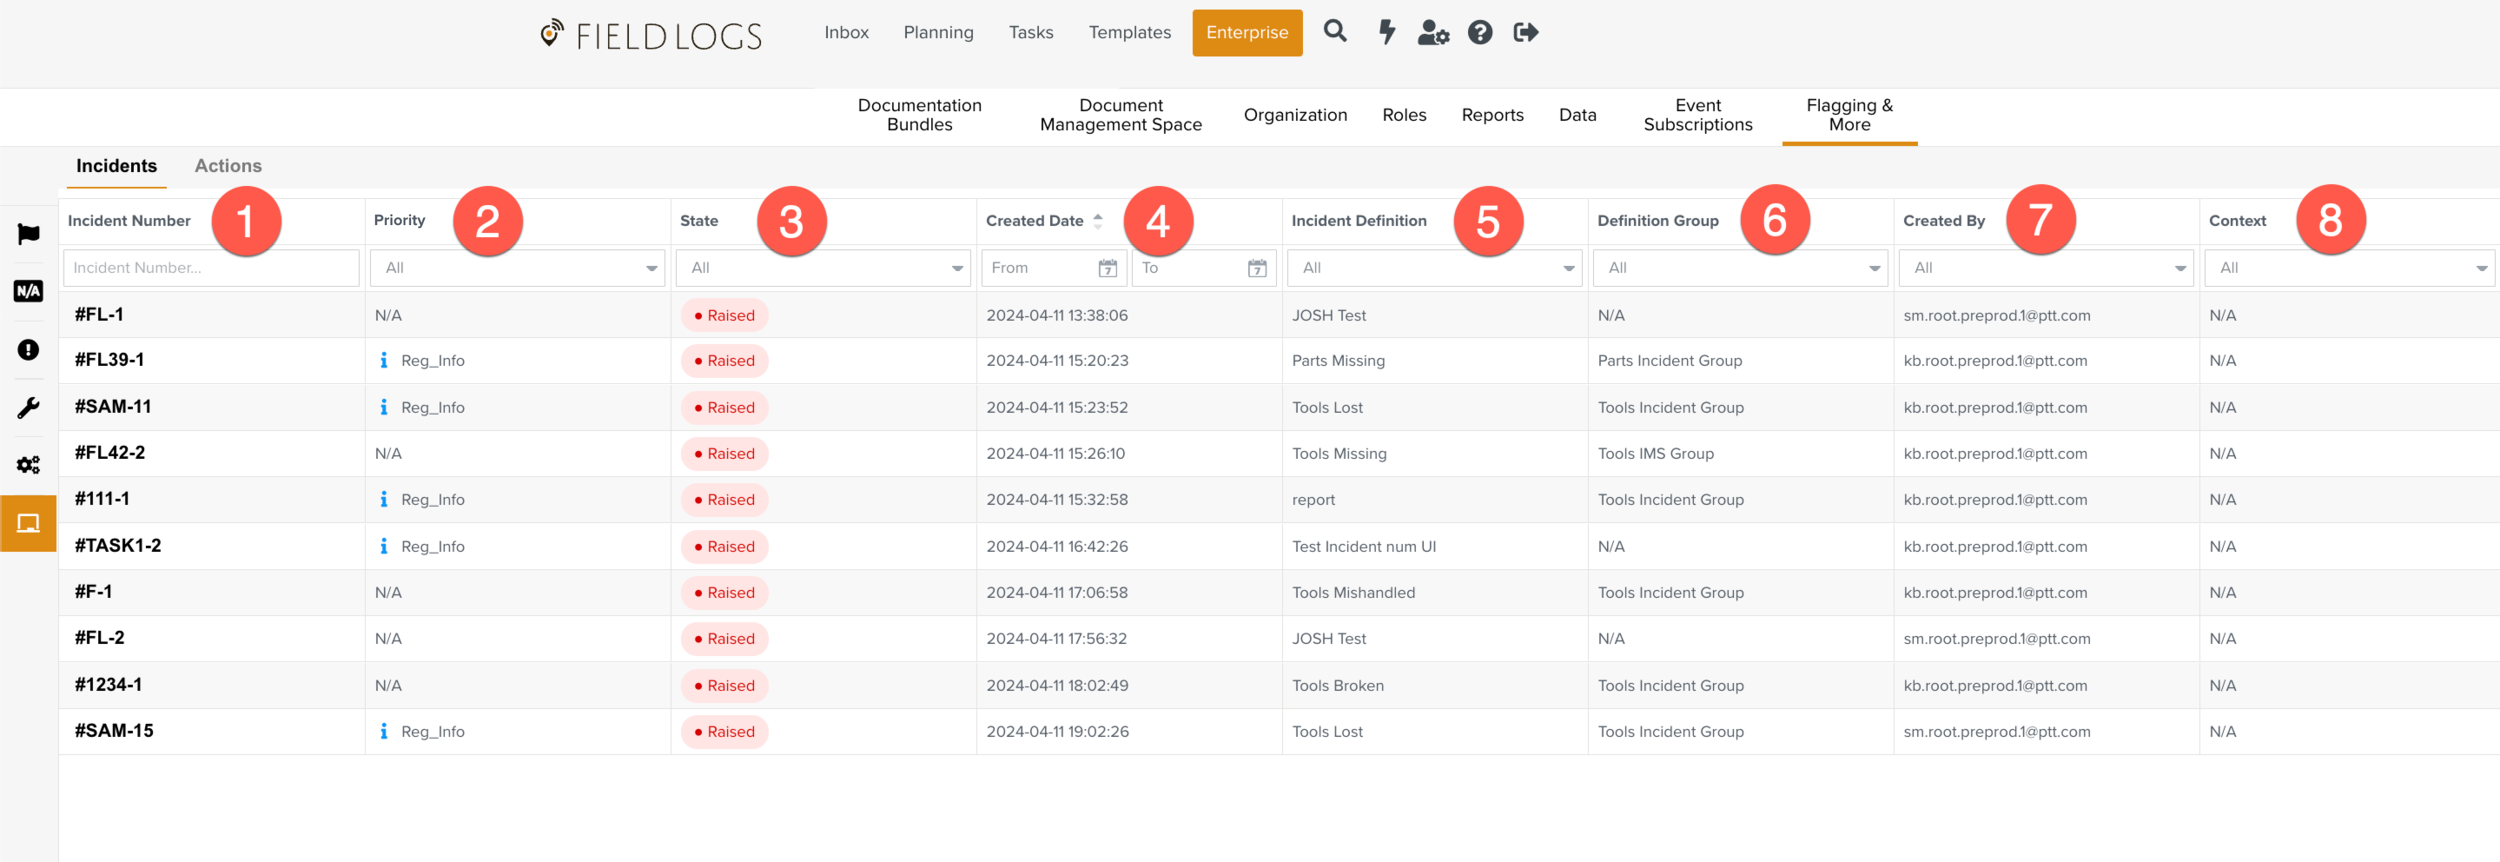This screenshot has height=862, width=2500.
Task: Open Flagging & More section
Action: coord(1849,115)
